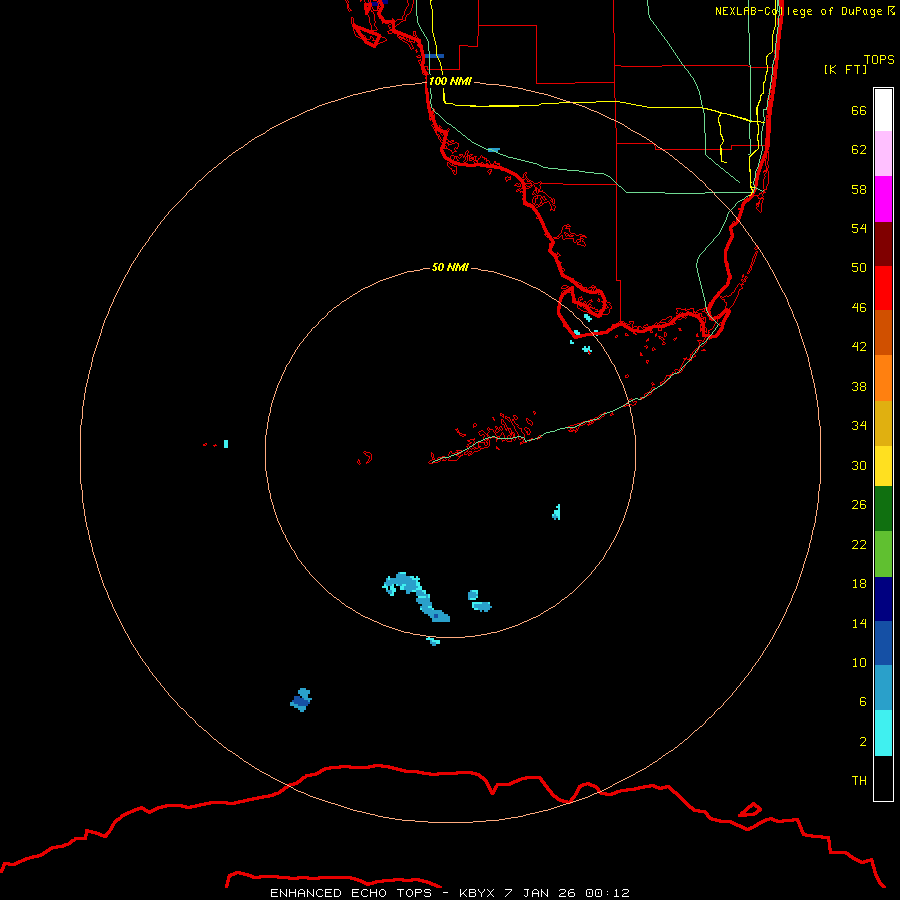Click the dark red 54 kft swatch
900x900 pixels.
click(x=883, y=244)
